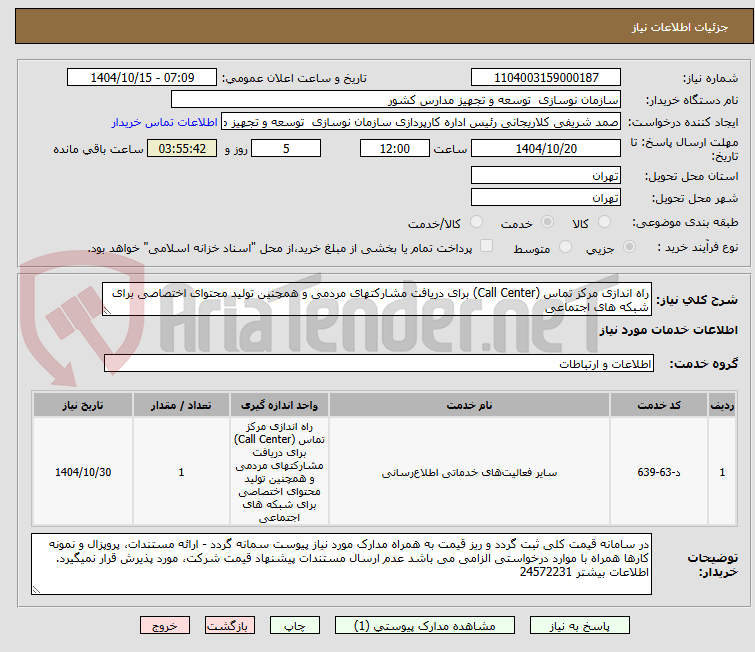The width and height of the screenshot is (755, 652).
Task: Click the تاریخ نیاز column header
Action: click(83, 405)
